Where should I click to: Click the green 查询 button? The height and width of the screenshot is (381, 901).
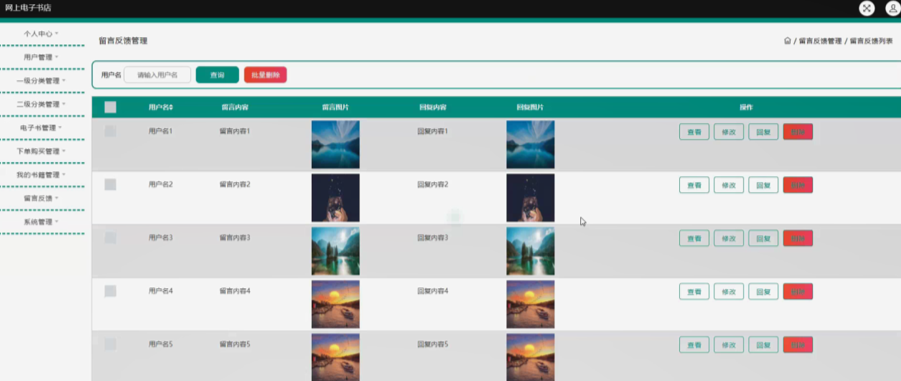point(217,75)
